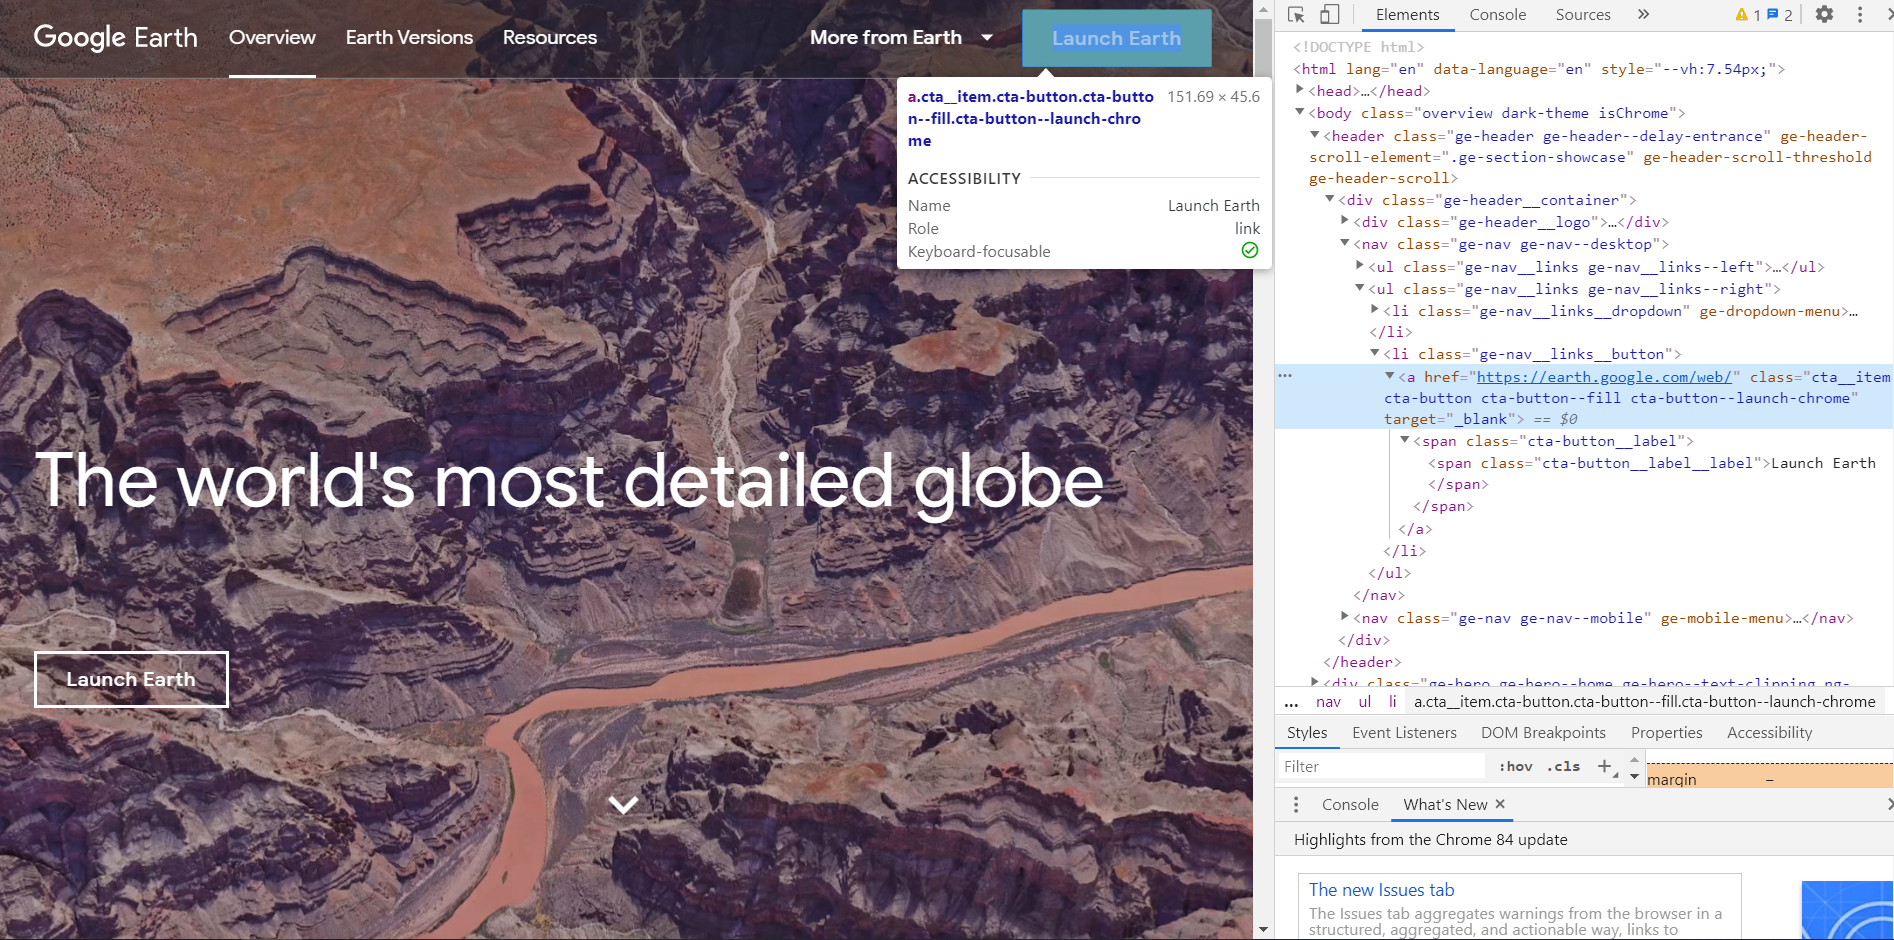Open the Properties pane tab

(x=1666, y=733)
